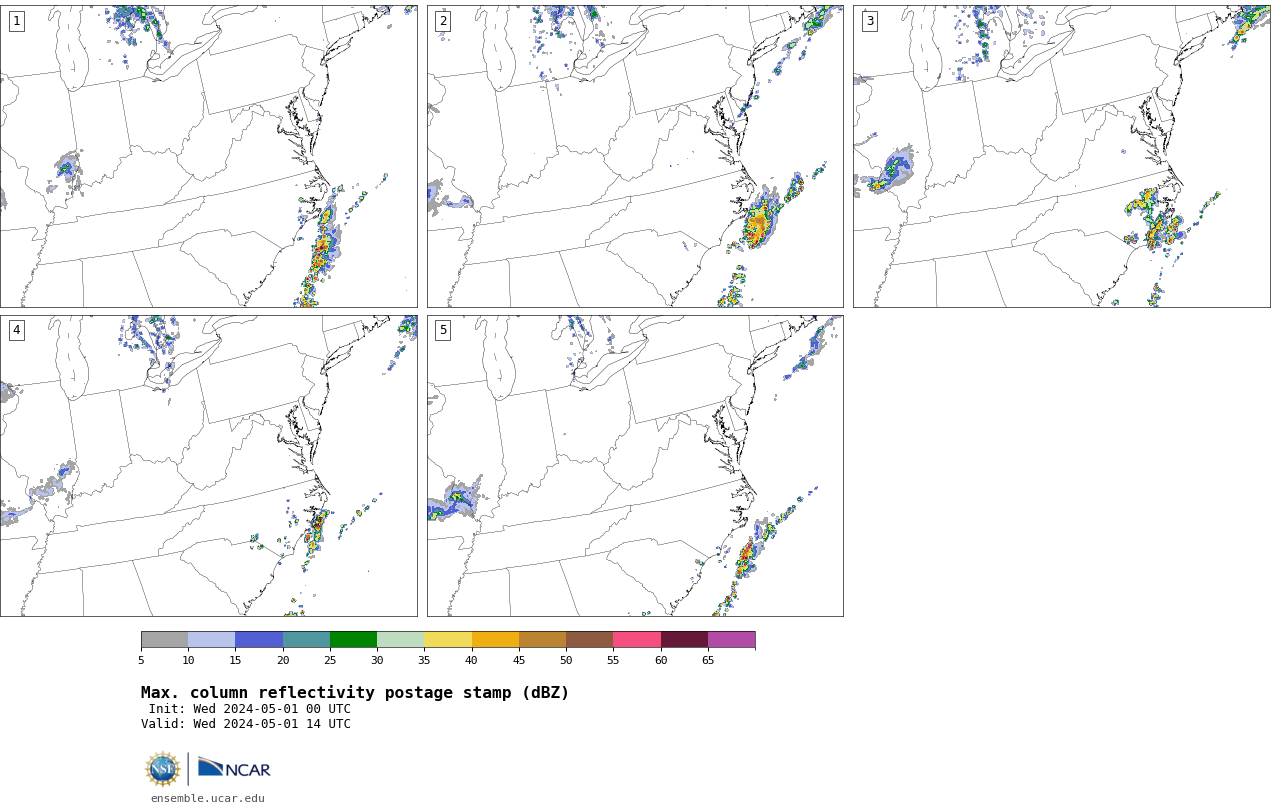This screenshot has height=809, width=1280.
Task: Open ensemble member 2 postage stamp map
Action: point(635,156)
